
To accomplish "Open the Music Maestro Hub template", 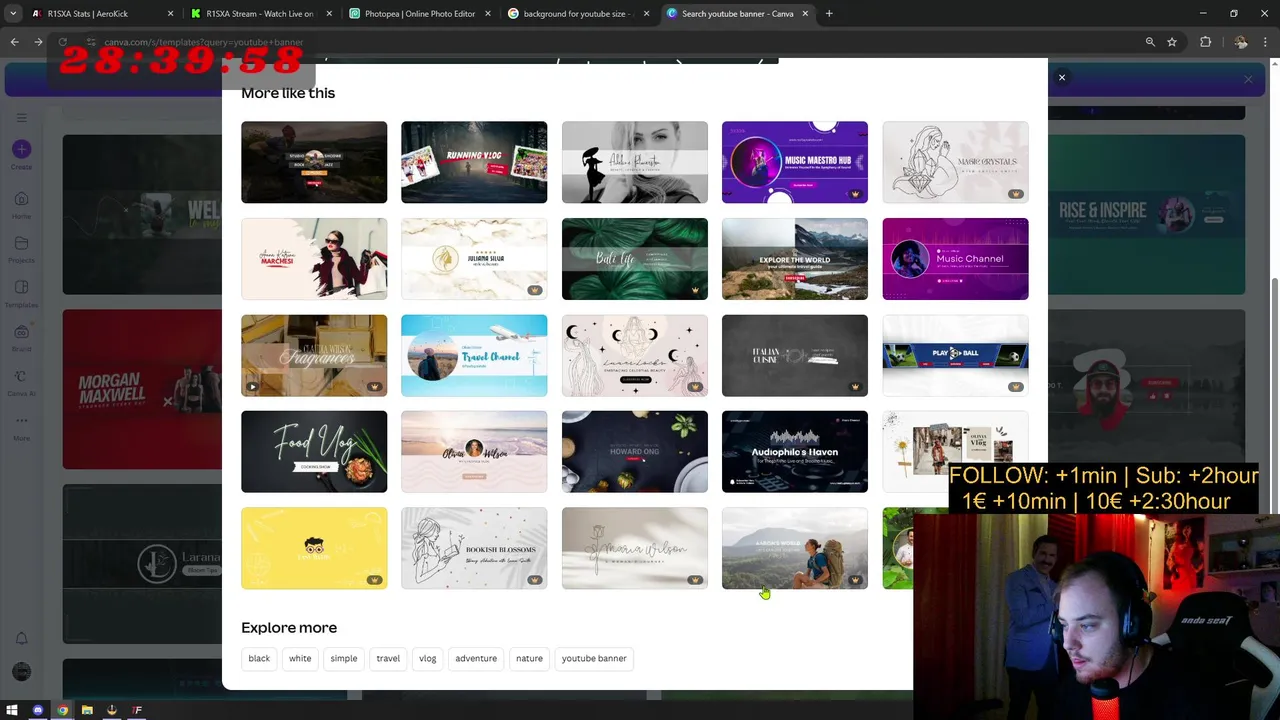I will pyautogui.click(x=795, y=162).
